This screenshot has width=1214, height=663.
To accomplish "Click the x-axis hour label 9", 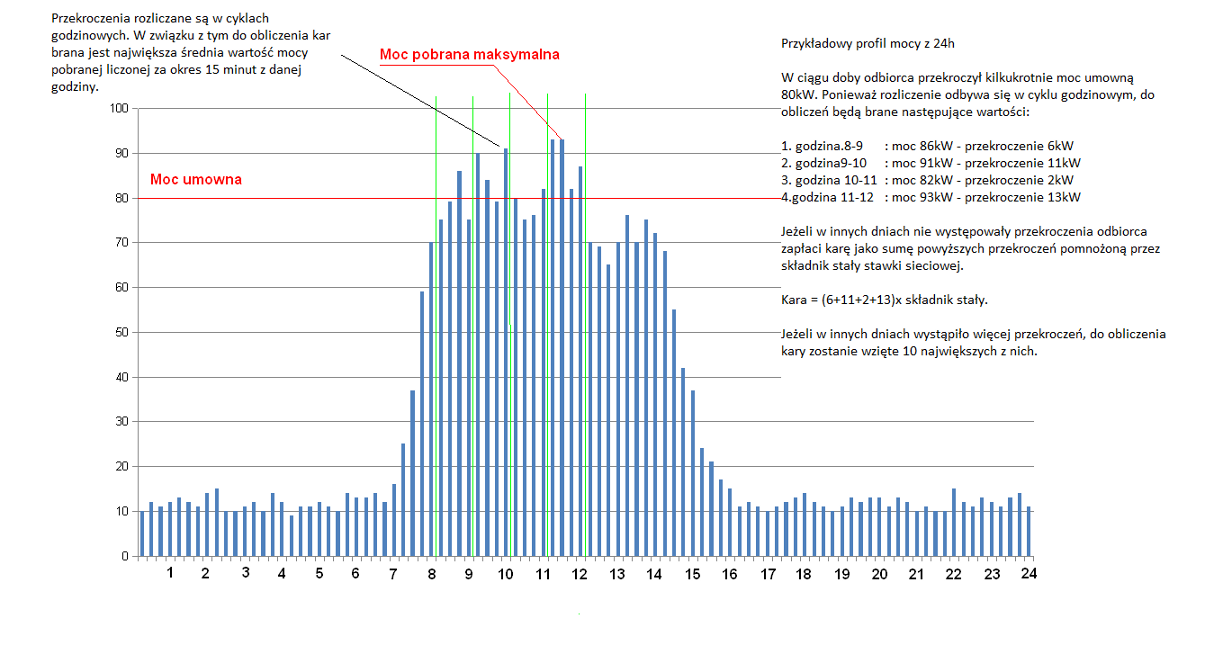I will click(x=469, y=574).
